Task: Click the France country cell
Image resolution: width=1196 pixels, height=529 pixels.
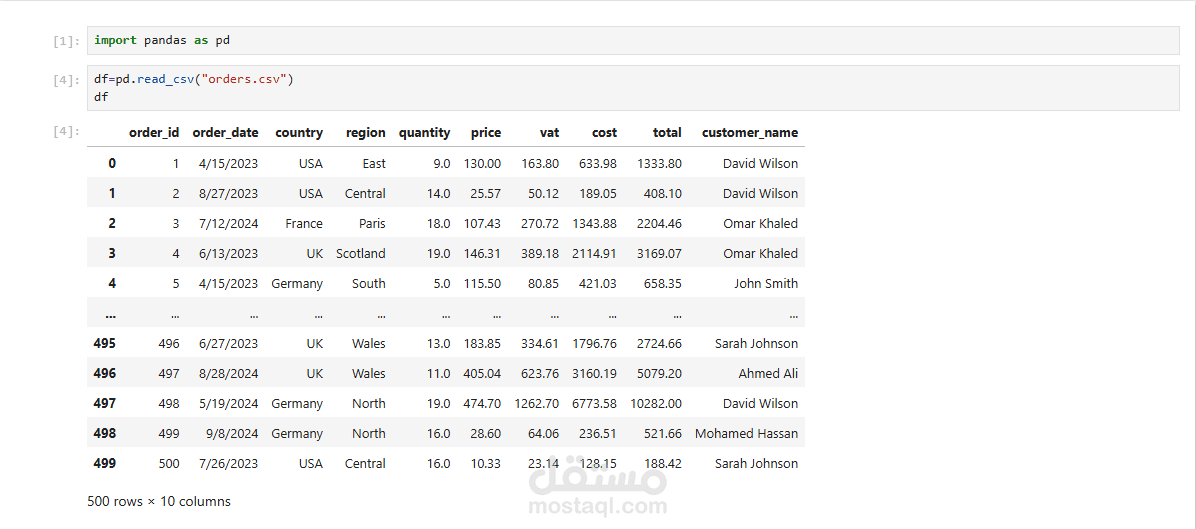Action: tap(304, 223)
